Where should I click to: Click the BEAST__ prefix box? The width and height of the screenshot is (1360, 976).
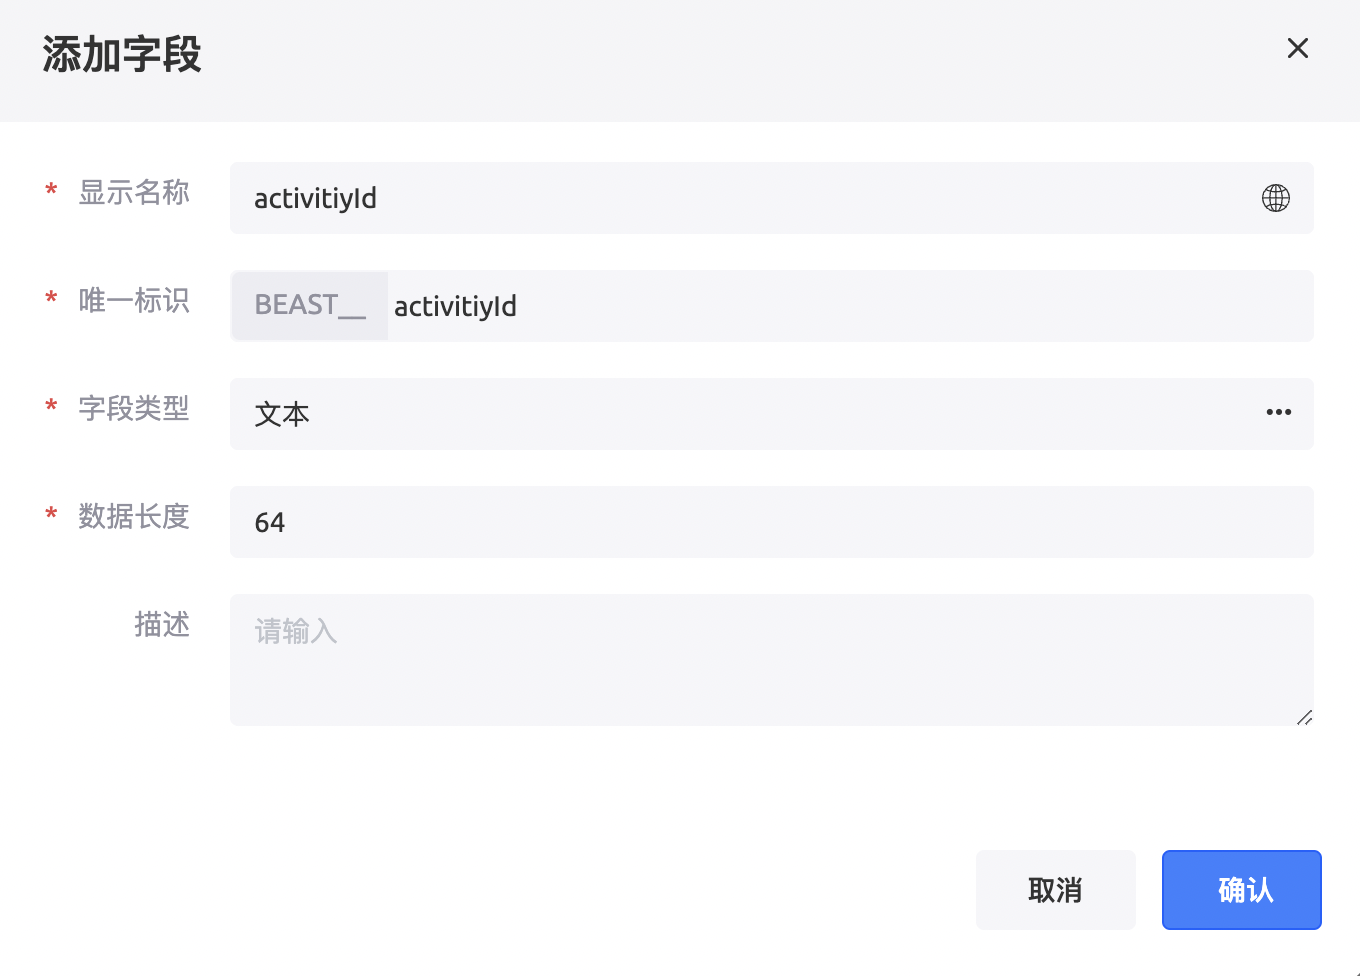[x=310, y=306]
